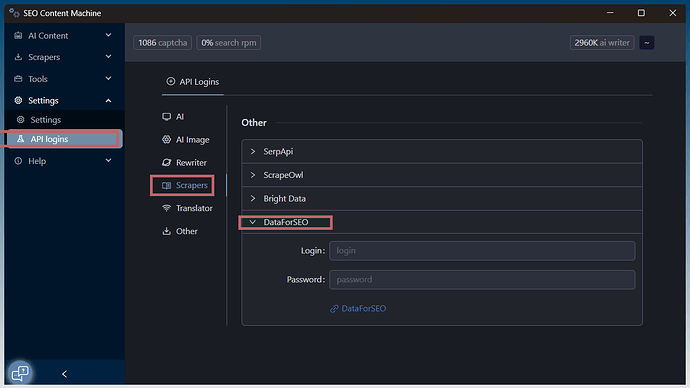Click the Scrapers download icon in sidebar
This screenshot has height=388, width=690.
click(x=18, y=57)
